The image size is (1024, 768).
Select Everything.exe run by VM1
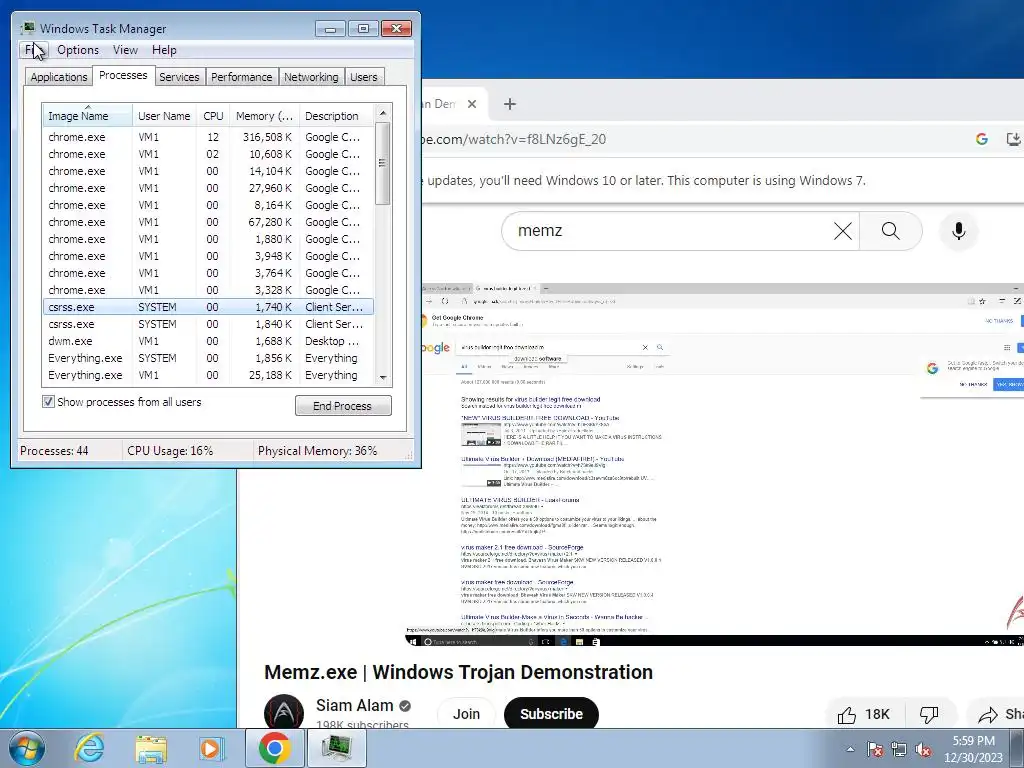click(x=208, y=375)
